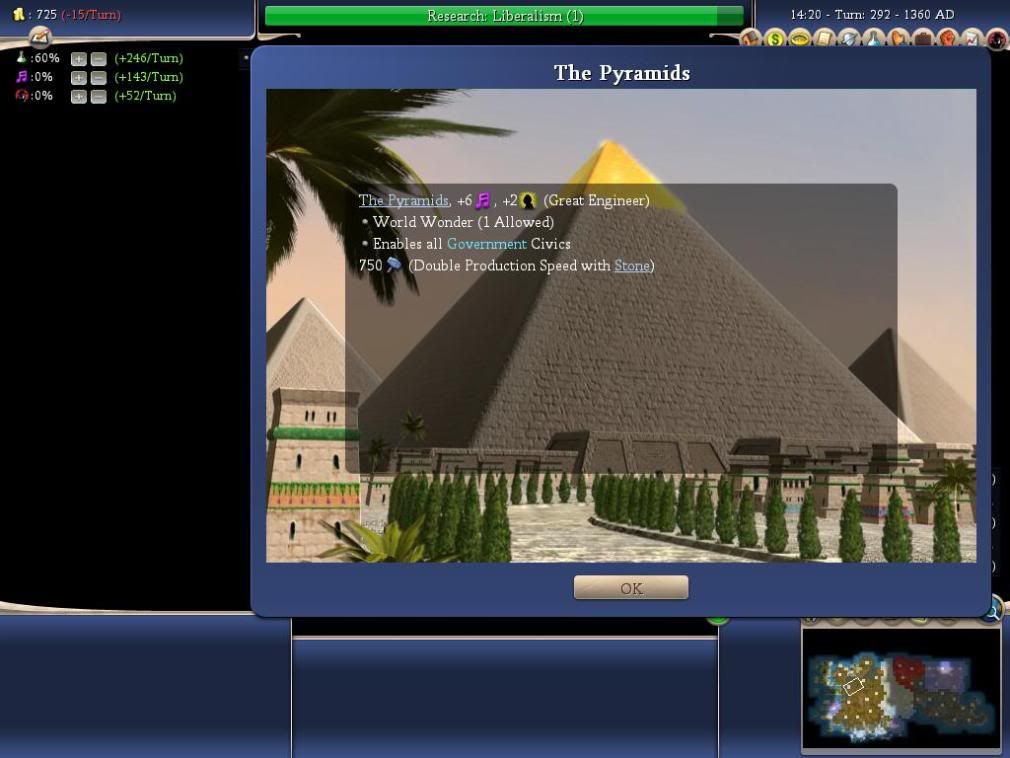
Task: Open the Financial Advisor dollar icon
Action: [x=776, y=39]
